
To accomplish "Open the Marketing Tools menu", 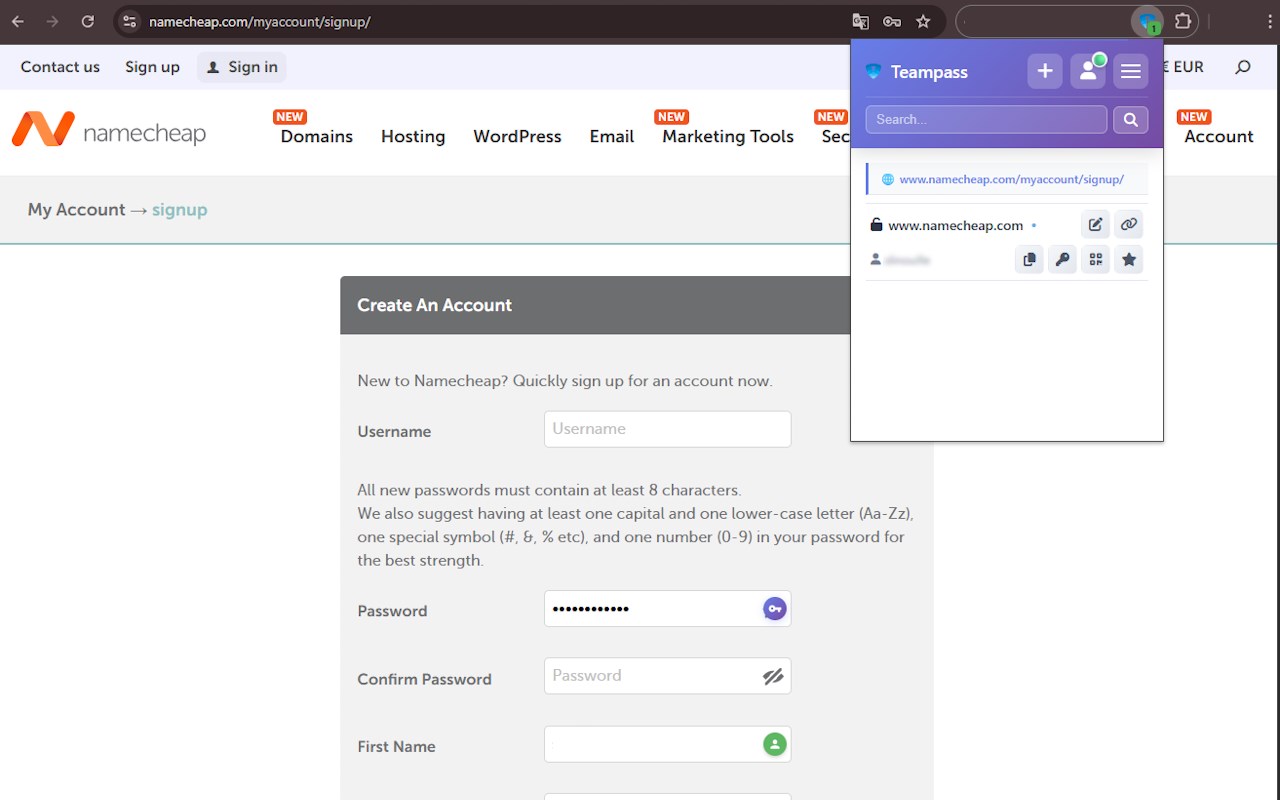I will 728,136.
